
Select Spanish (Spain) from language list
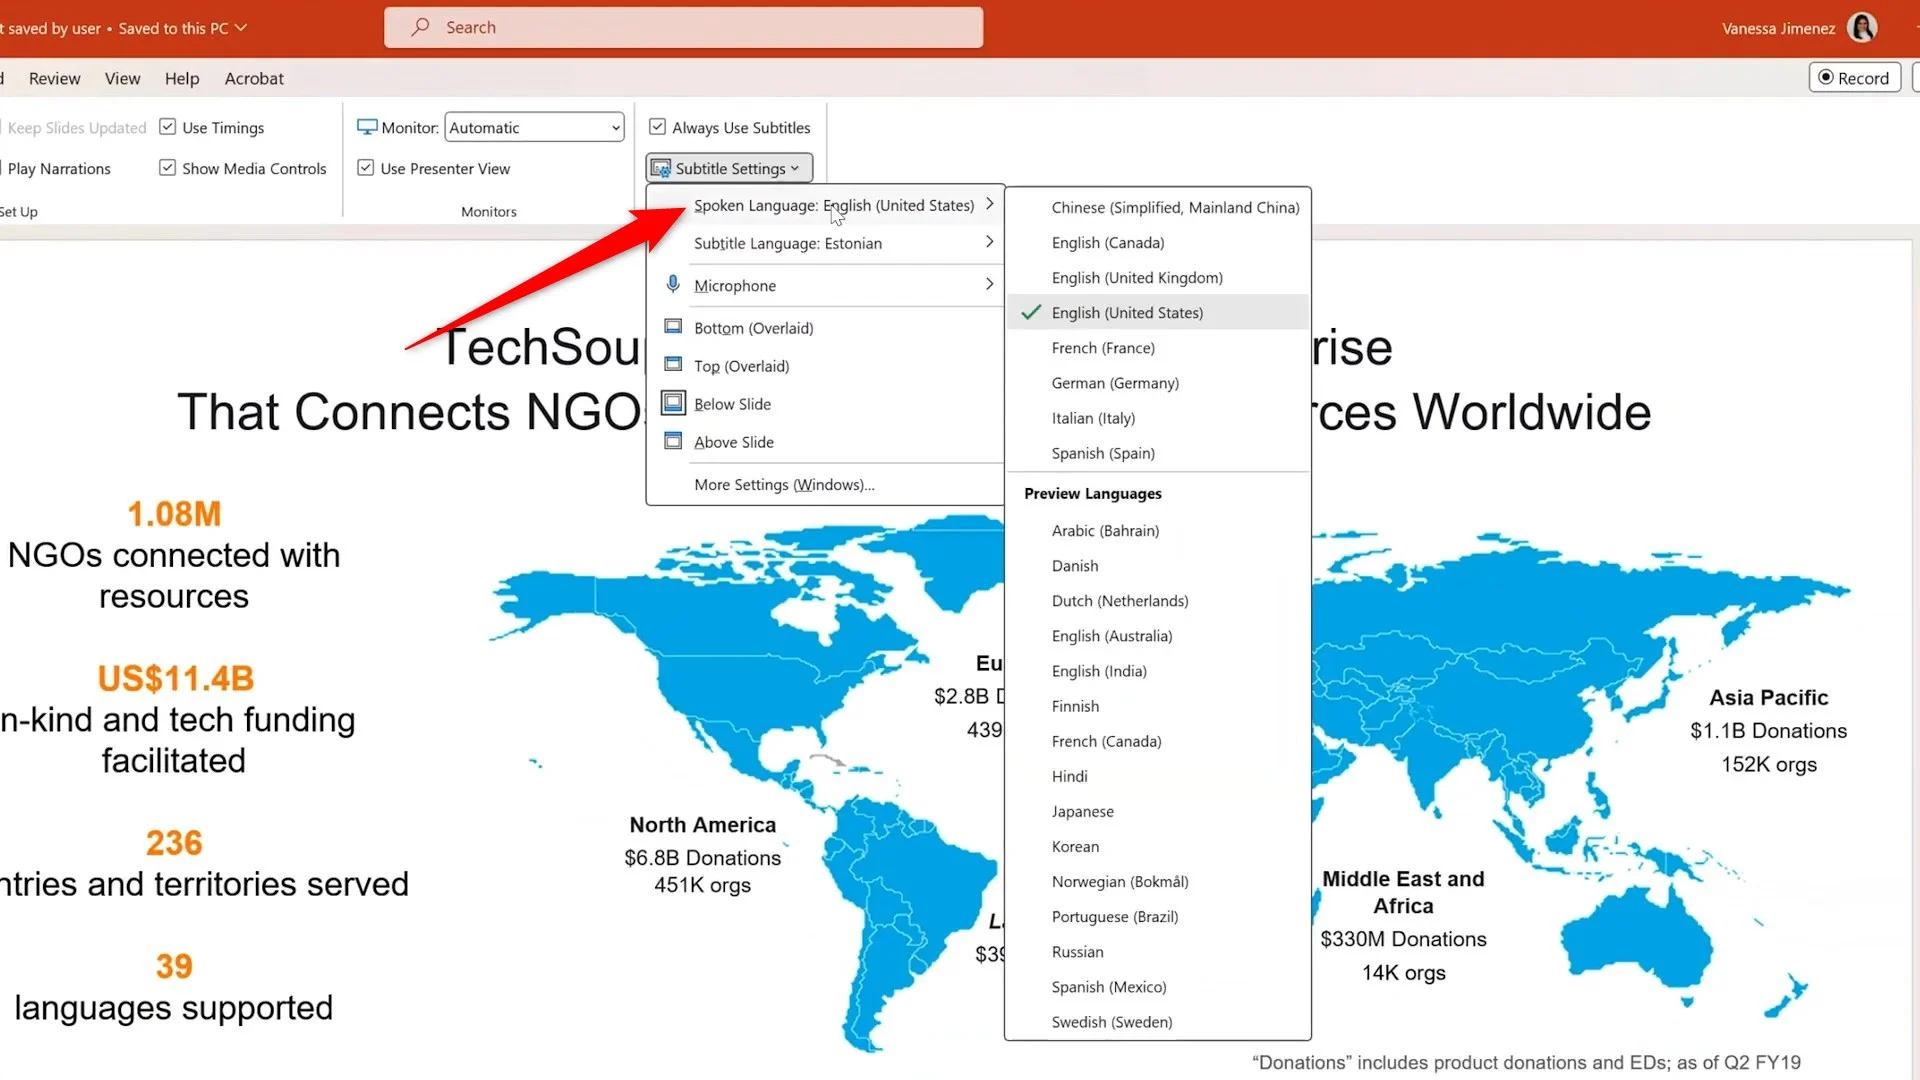1102,452
